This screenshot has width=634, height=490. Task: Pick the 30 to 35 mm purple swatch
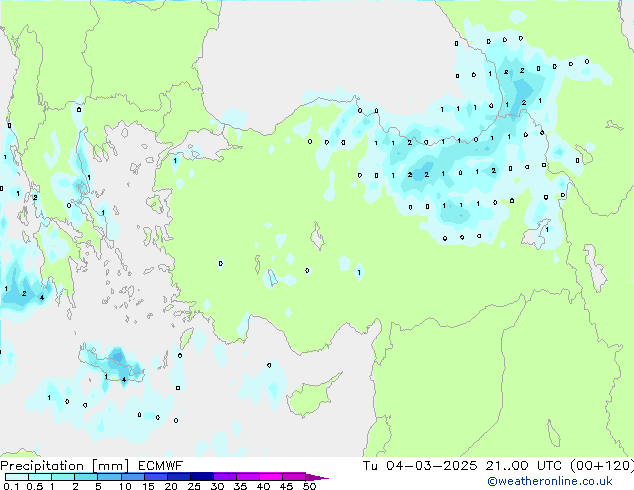[226, 477]
